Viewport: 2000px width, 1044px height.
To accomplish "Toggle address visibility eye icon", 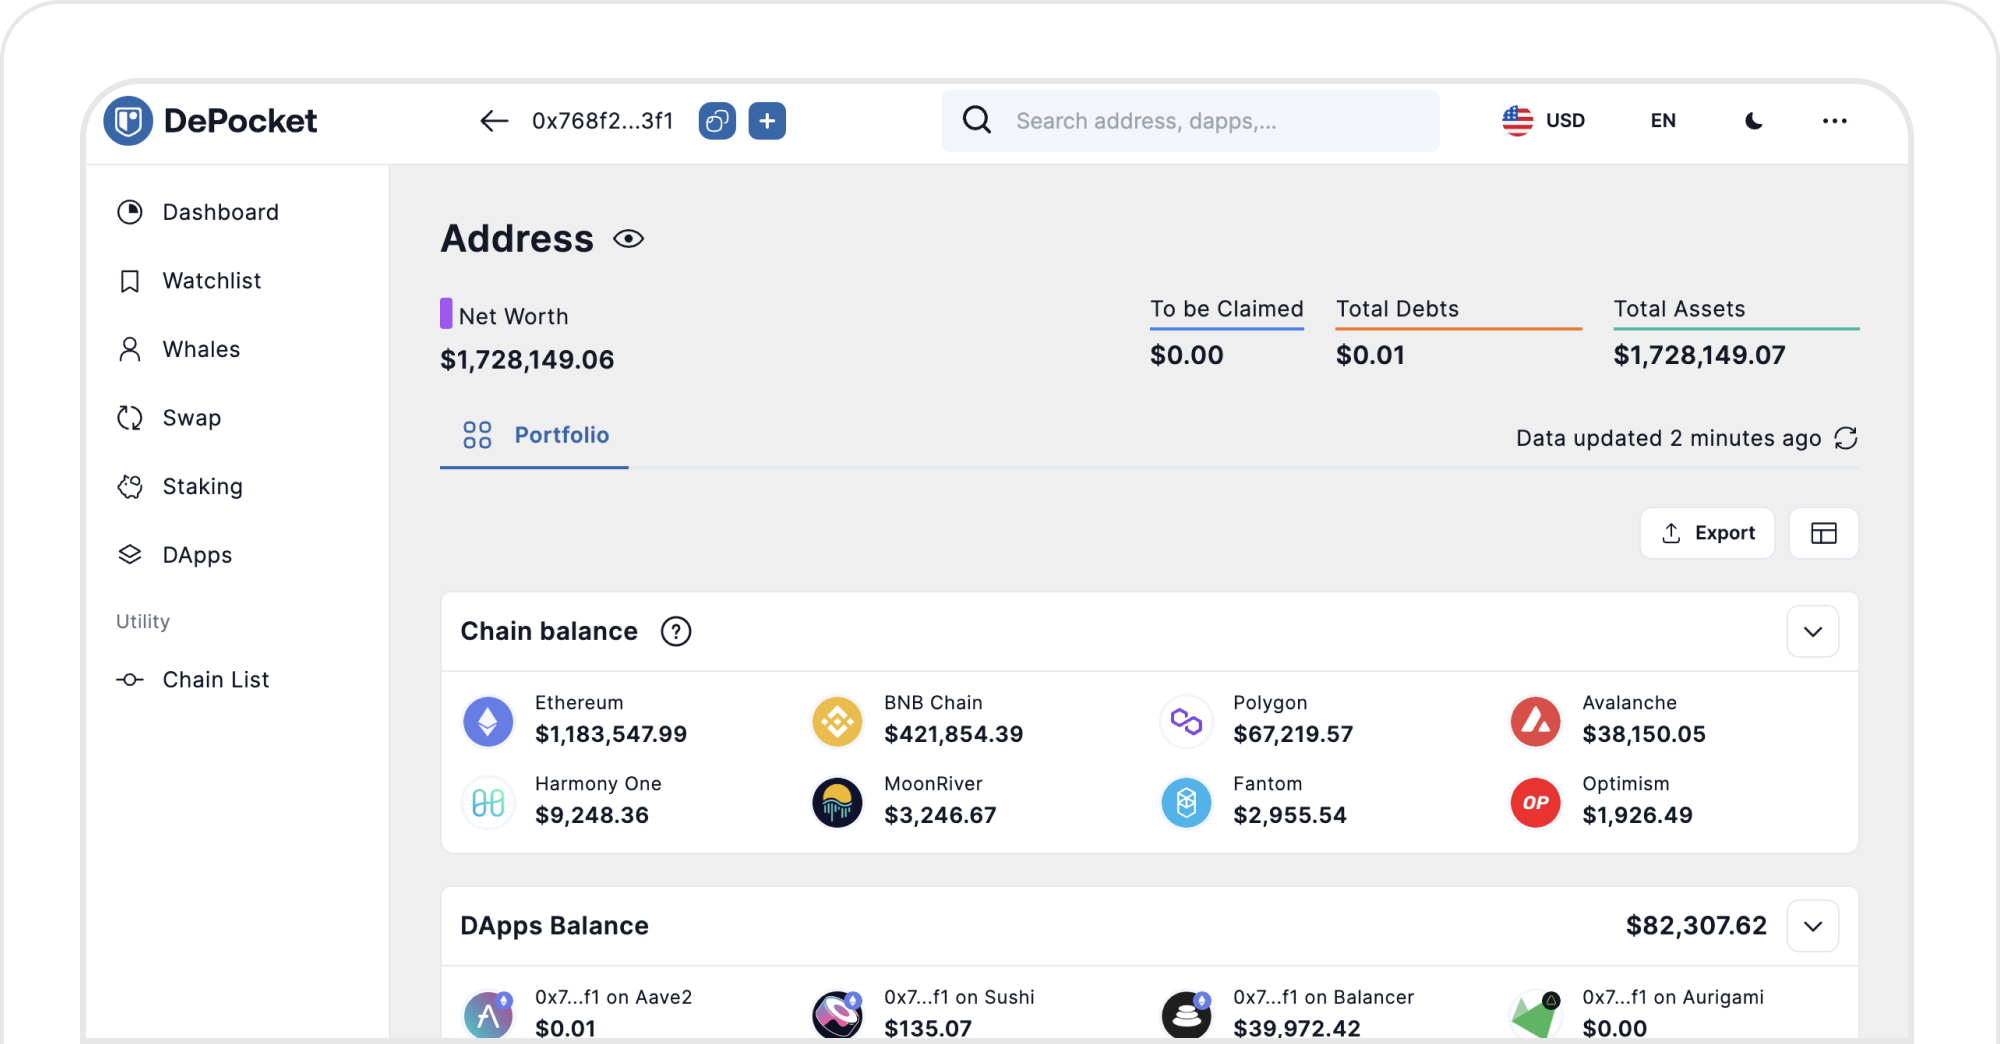I will [628, 239].
